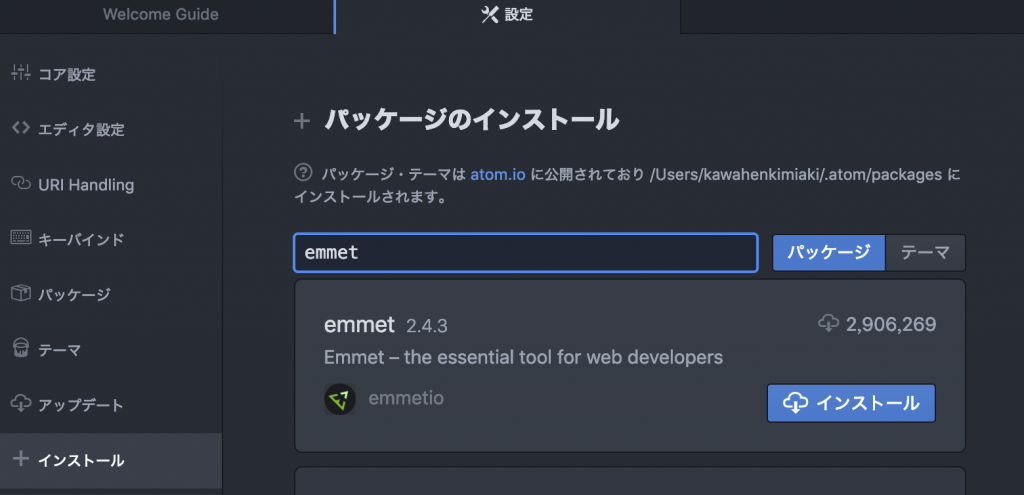Viewport: 1024px width, 495px height.
Task: Click the tools icon in the 設定 tab
Action: tap(490, 15)
